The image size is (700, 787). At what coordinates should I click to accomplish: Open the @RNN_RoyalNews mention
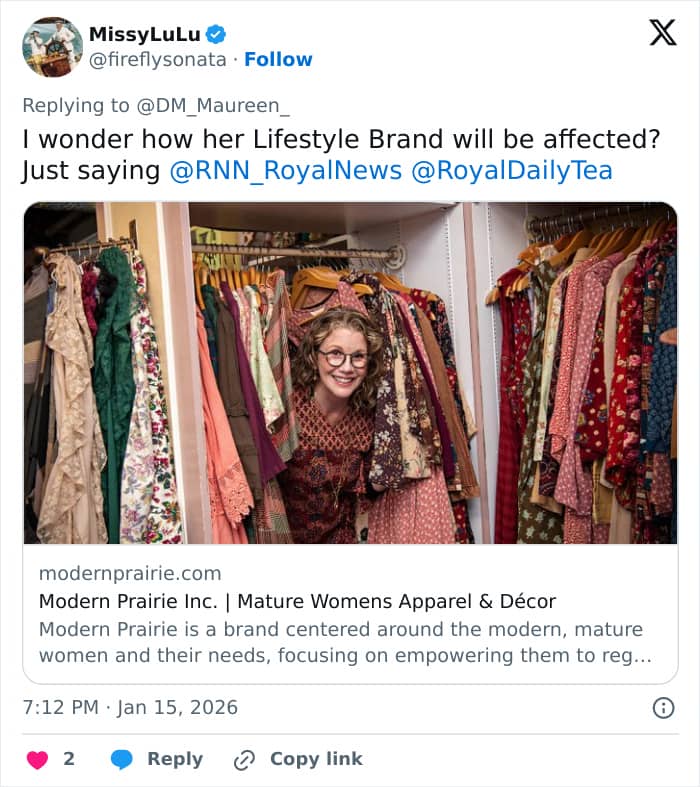click(285, 171)
